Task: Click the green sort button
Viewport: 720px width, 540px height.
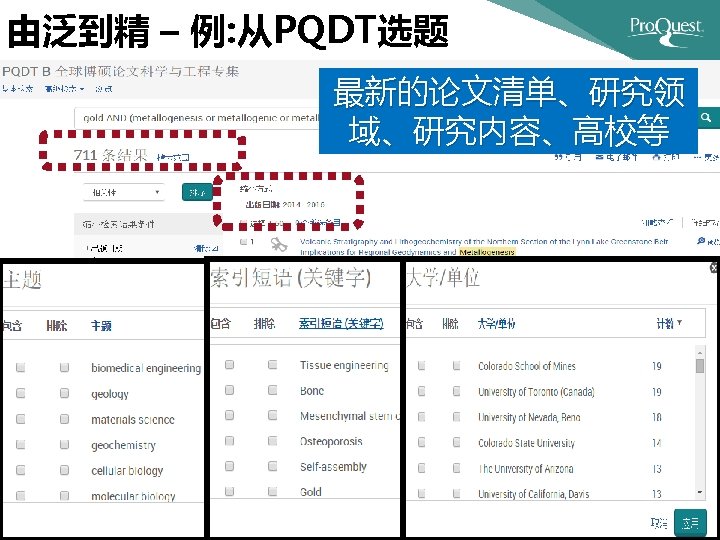Action: [197, 192]
